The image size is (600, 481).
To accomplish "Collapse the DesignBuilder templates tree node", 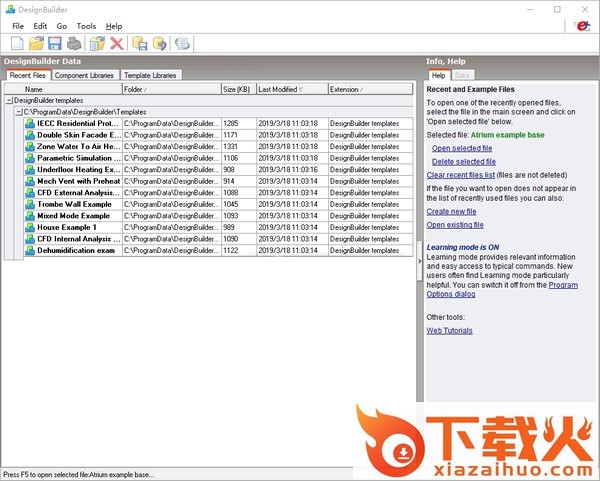I will [9, 101].
